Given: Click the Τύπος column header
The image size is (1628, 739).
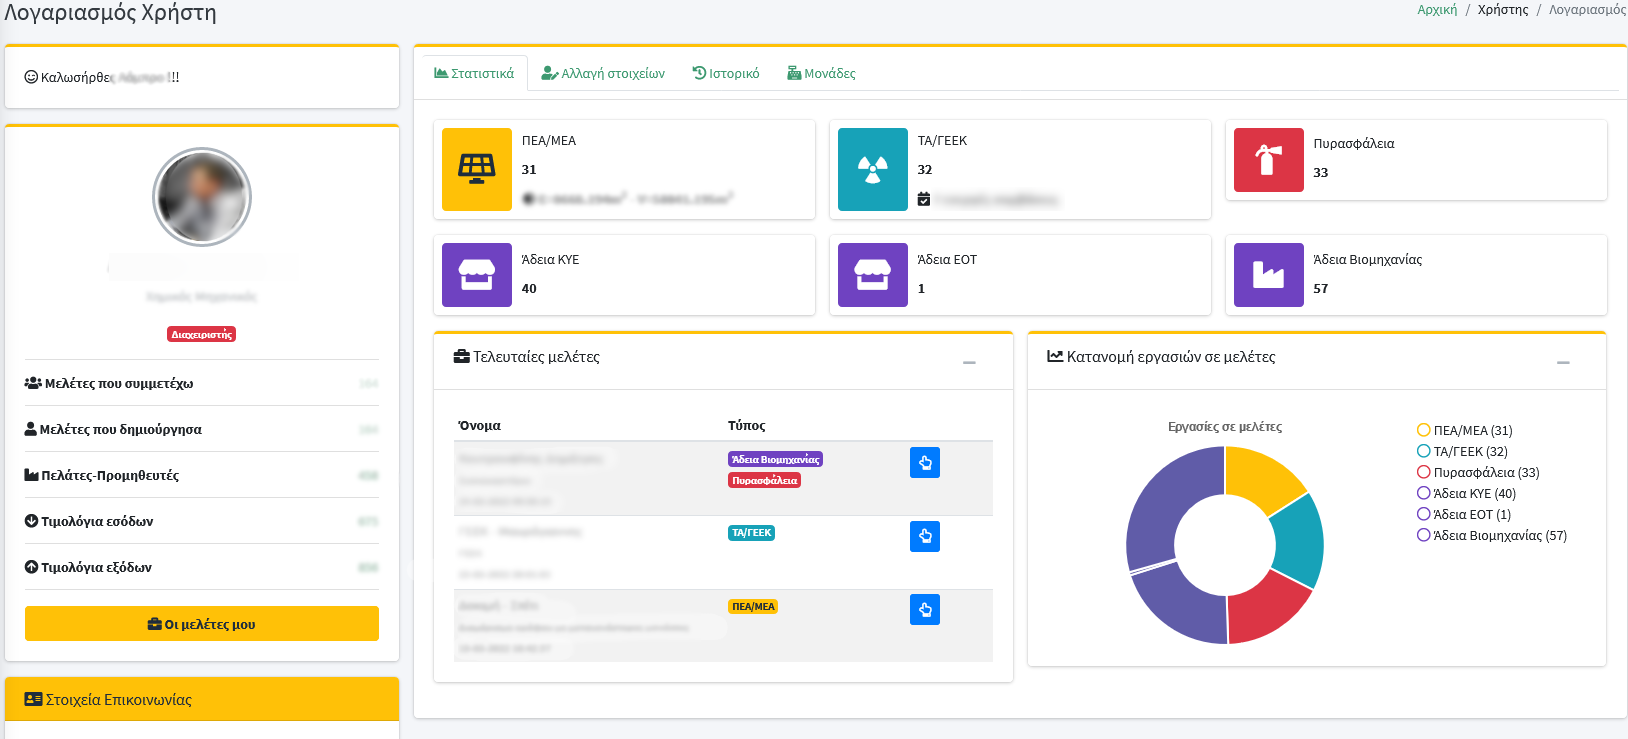Looking at the screenshot, I should tap(747, 425).
